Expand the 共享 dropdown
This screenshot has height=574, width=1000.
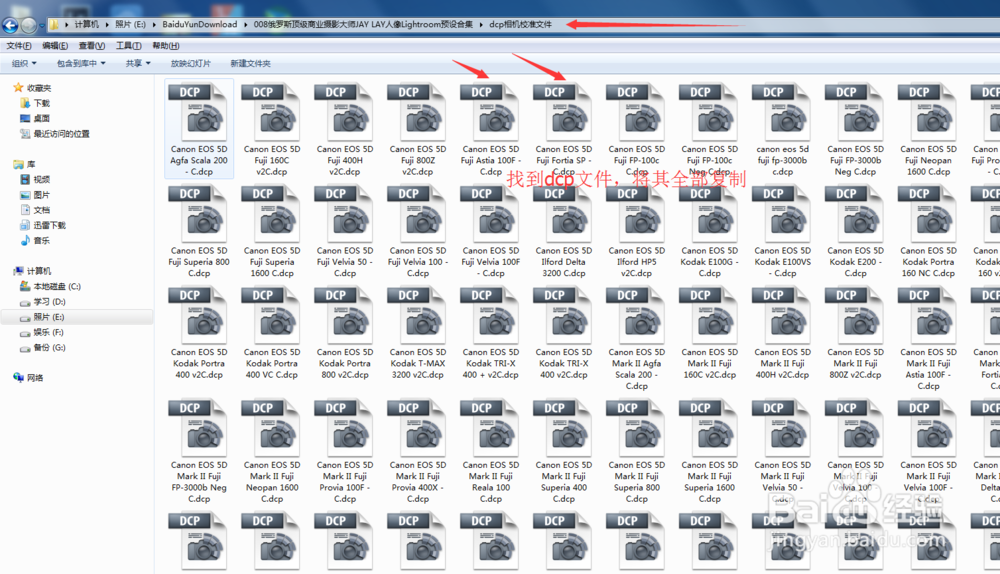138,63
